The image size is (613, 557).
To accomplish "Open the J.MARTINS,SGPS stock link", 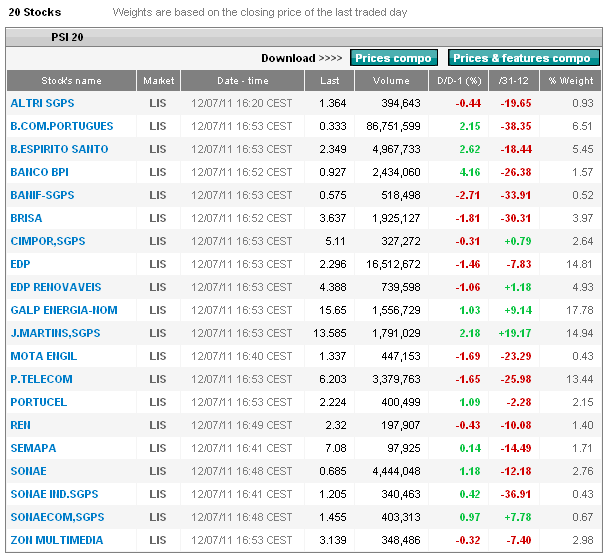I will [x=55, y=333].
